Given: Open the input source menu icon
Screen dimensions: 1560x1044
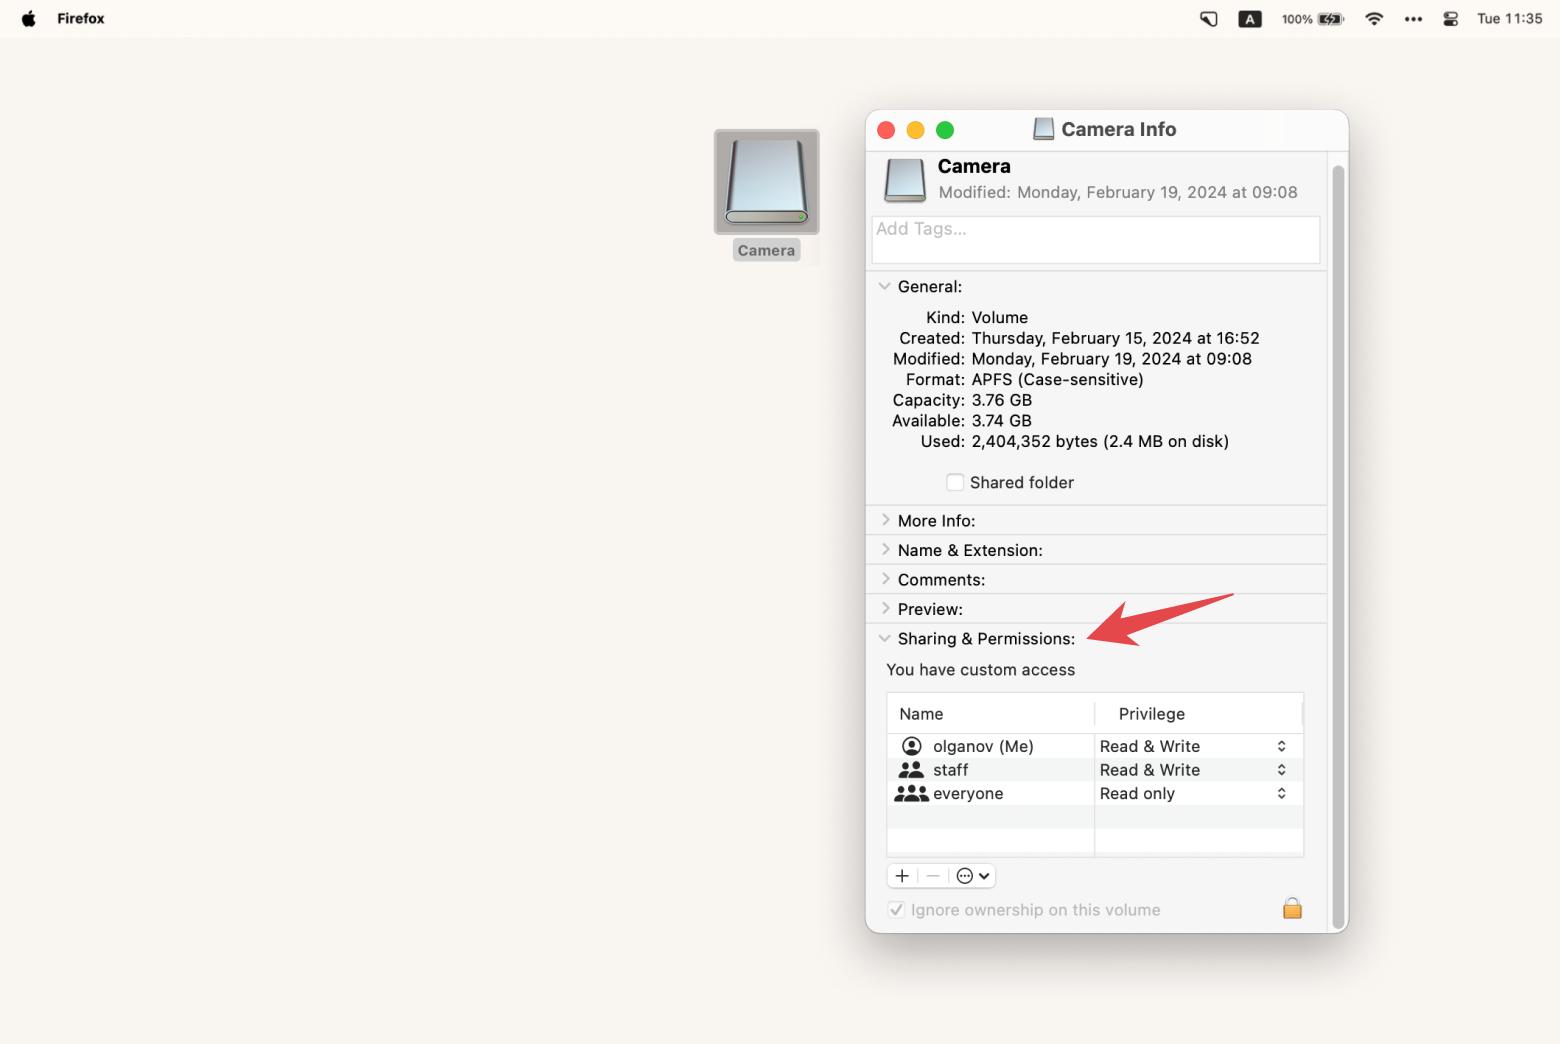Looking at the screenshot, I should [x=1250, y=19].
